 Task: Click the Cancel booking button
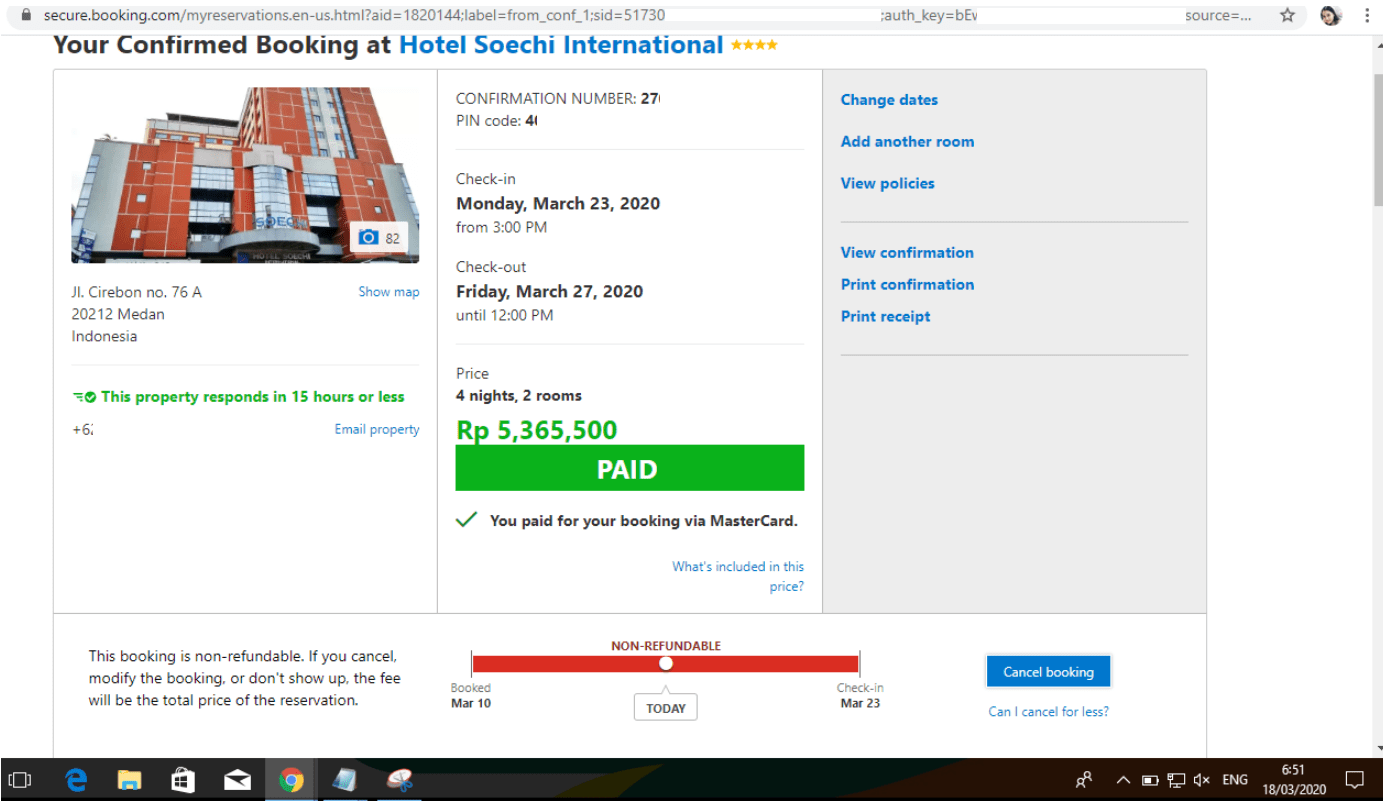[x=1048, y=672]
